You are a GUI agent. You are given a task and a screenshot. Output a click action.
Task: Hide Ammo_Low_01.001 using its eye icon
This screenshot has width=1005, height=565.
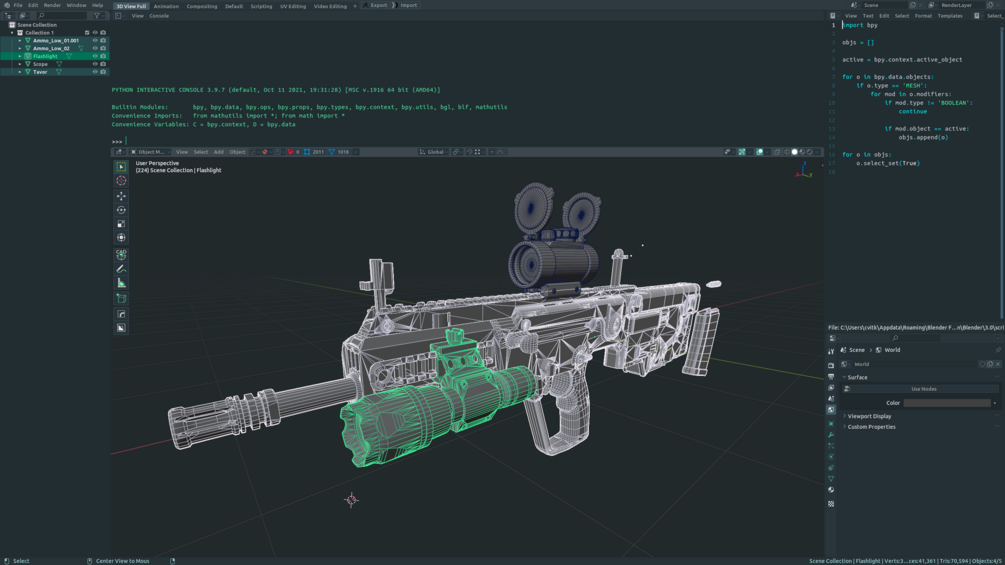click(95, 40)
